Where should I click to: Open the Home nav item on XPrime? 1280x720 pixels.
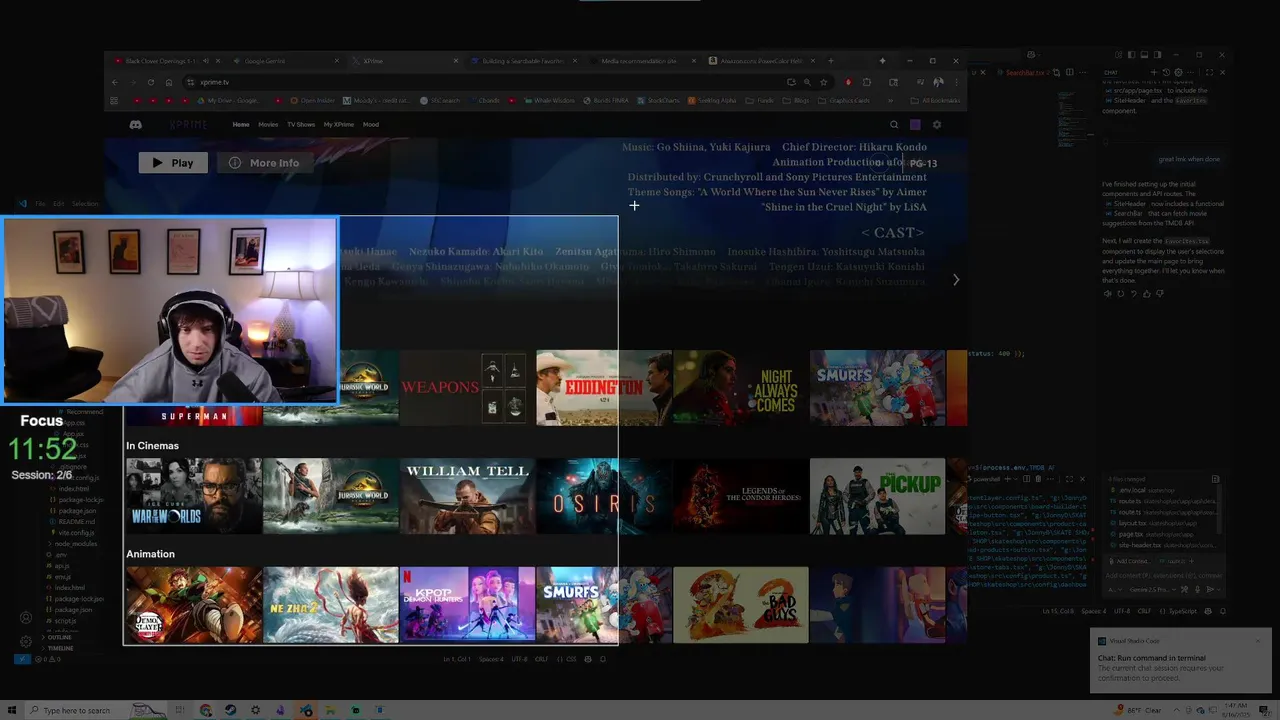pyautogui.click(x=241, y=125)
